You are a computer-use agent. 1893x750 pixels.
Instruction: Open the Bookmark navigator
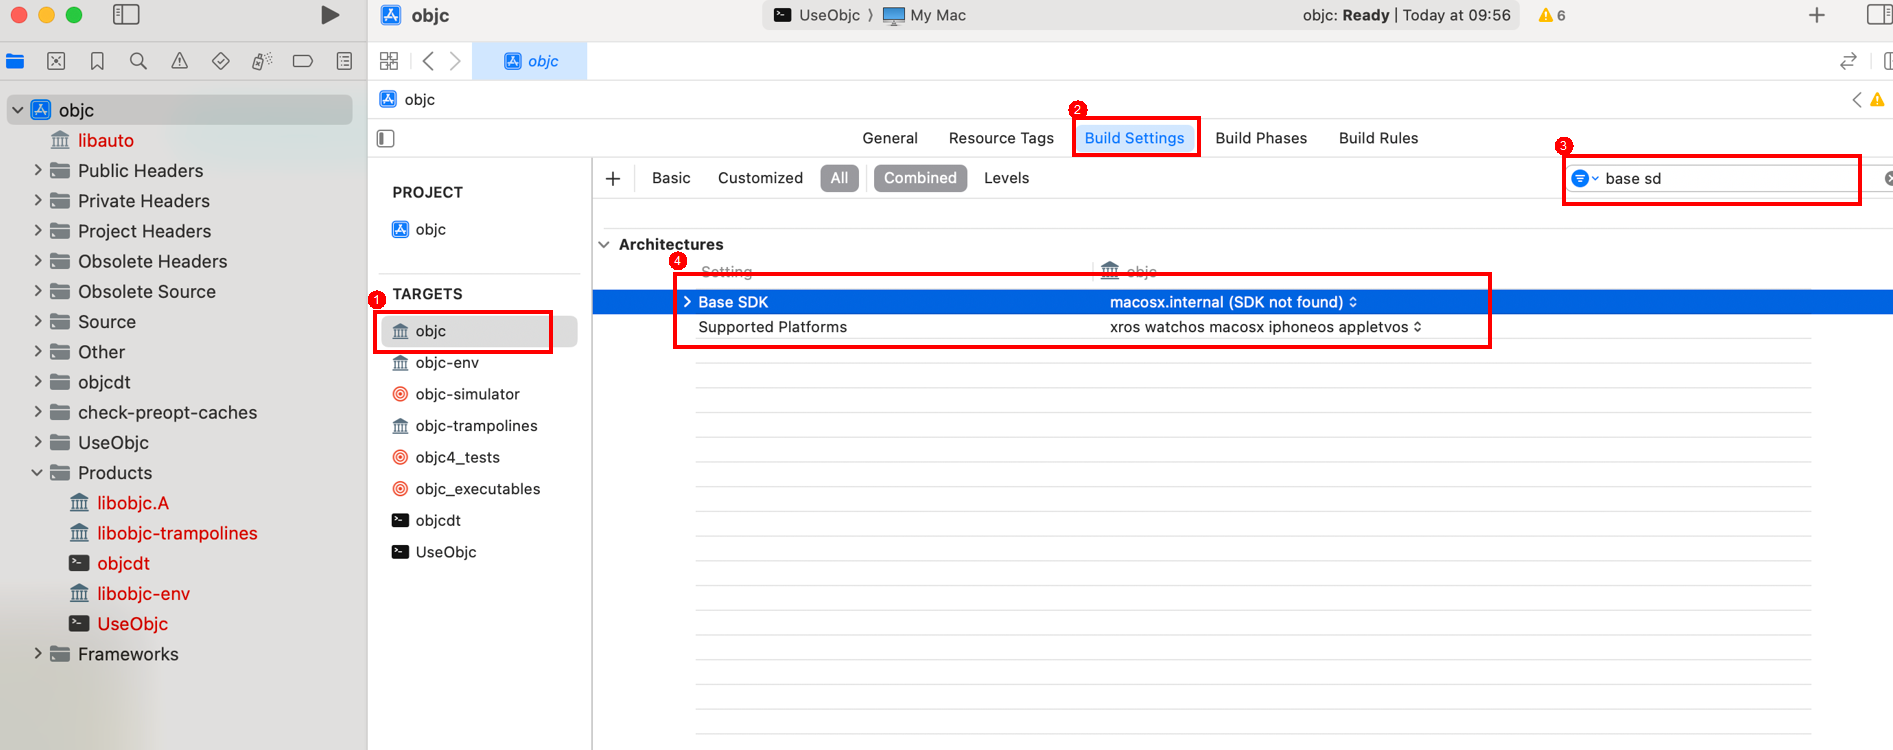click(x=97, y=61)
